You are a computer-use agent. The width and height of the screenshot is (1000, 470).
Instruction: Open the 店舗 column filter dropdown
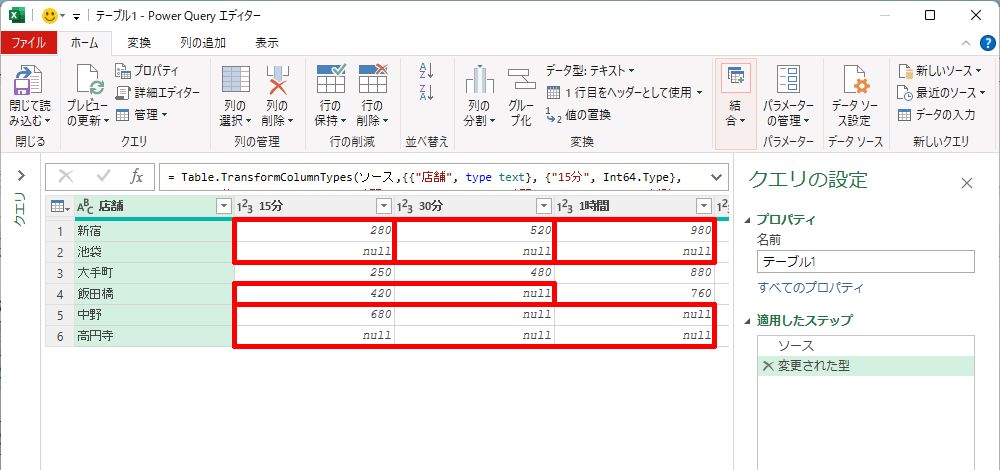(x=223, y=206)
